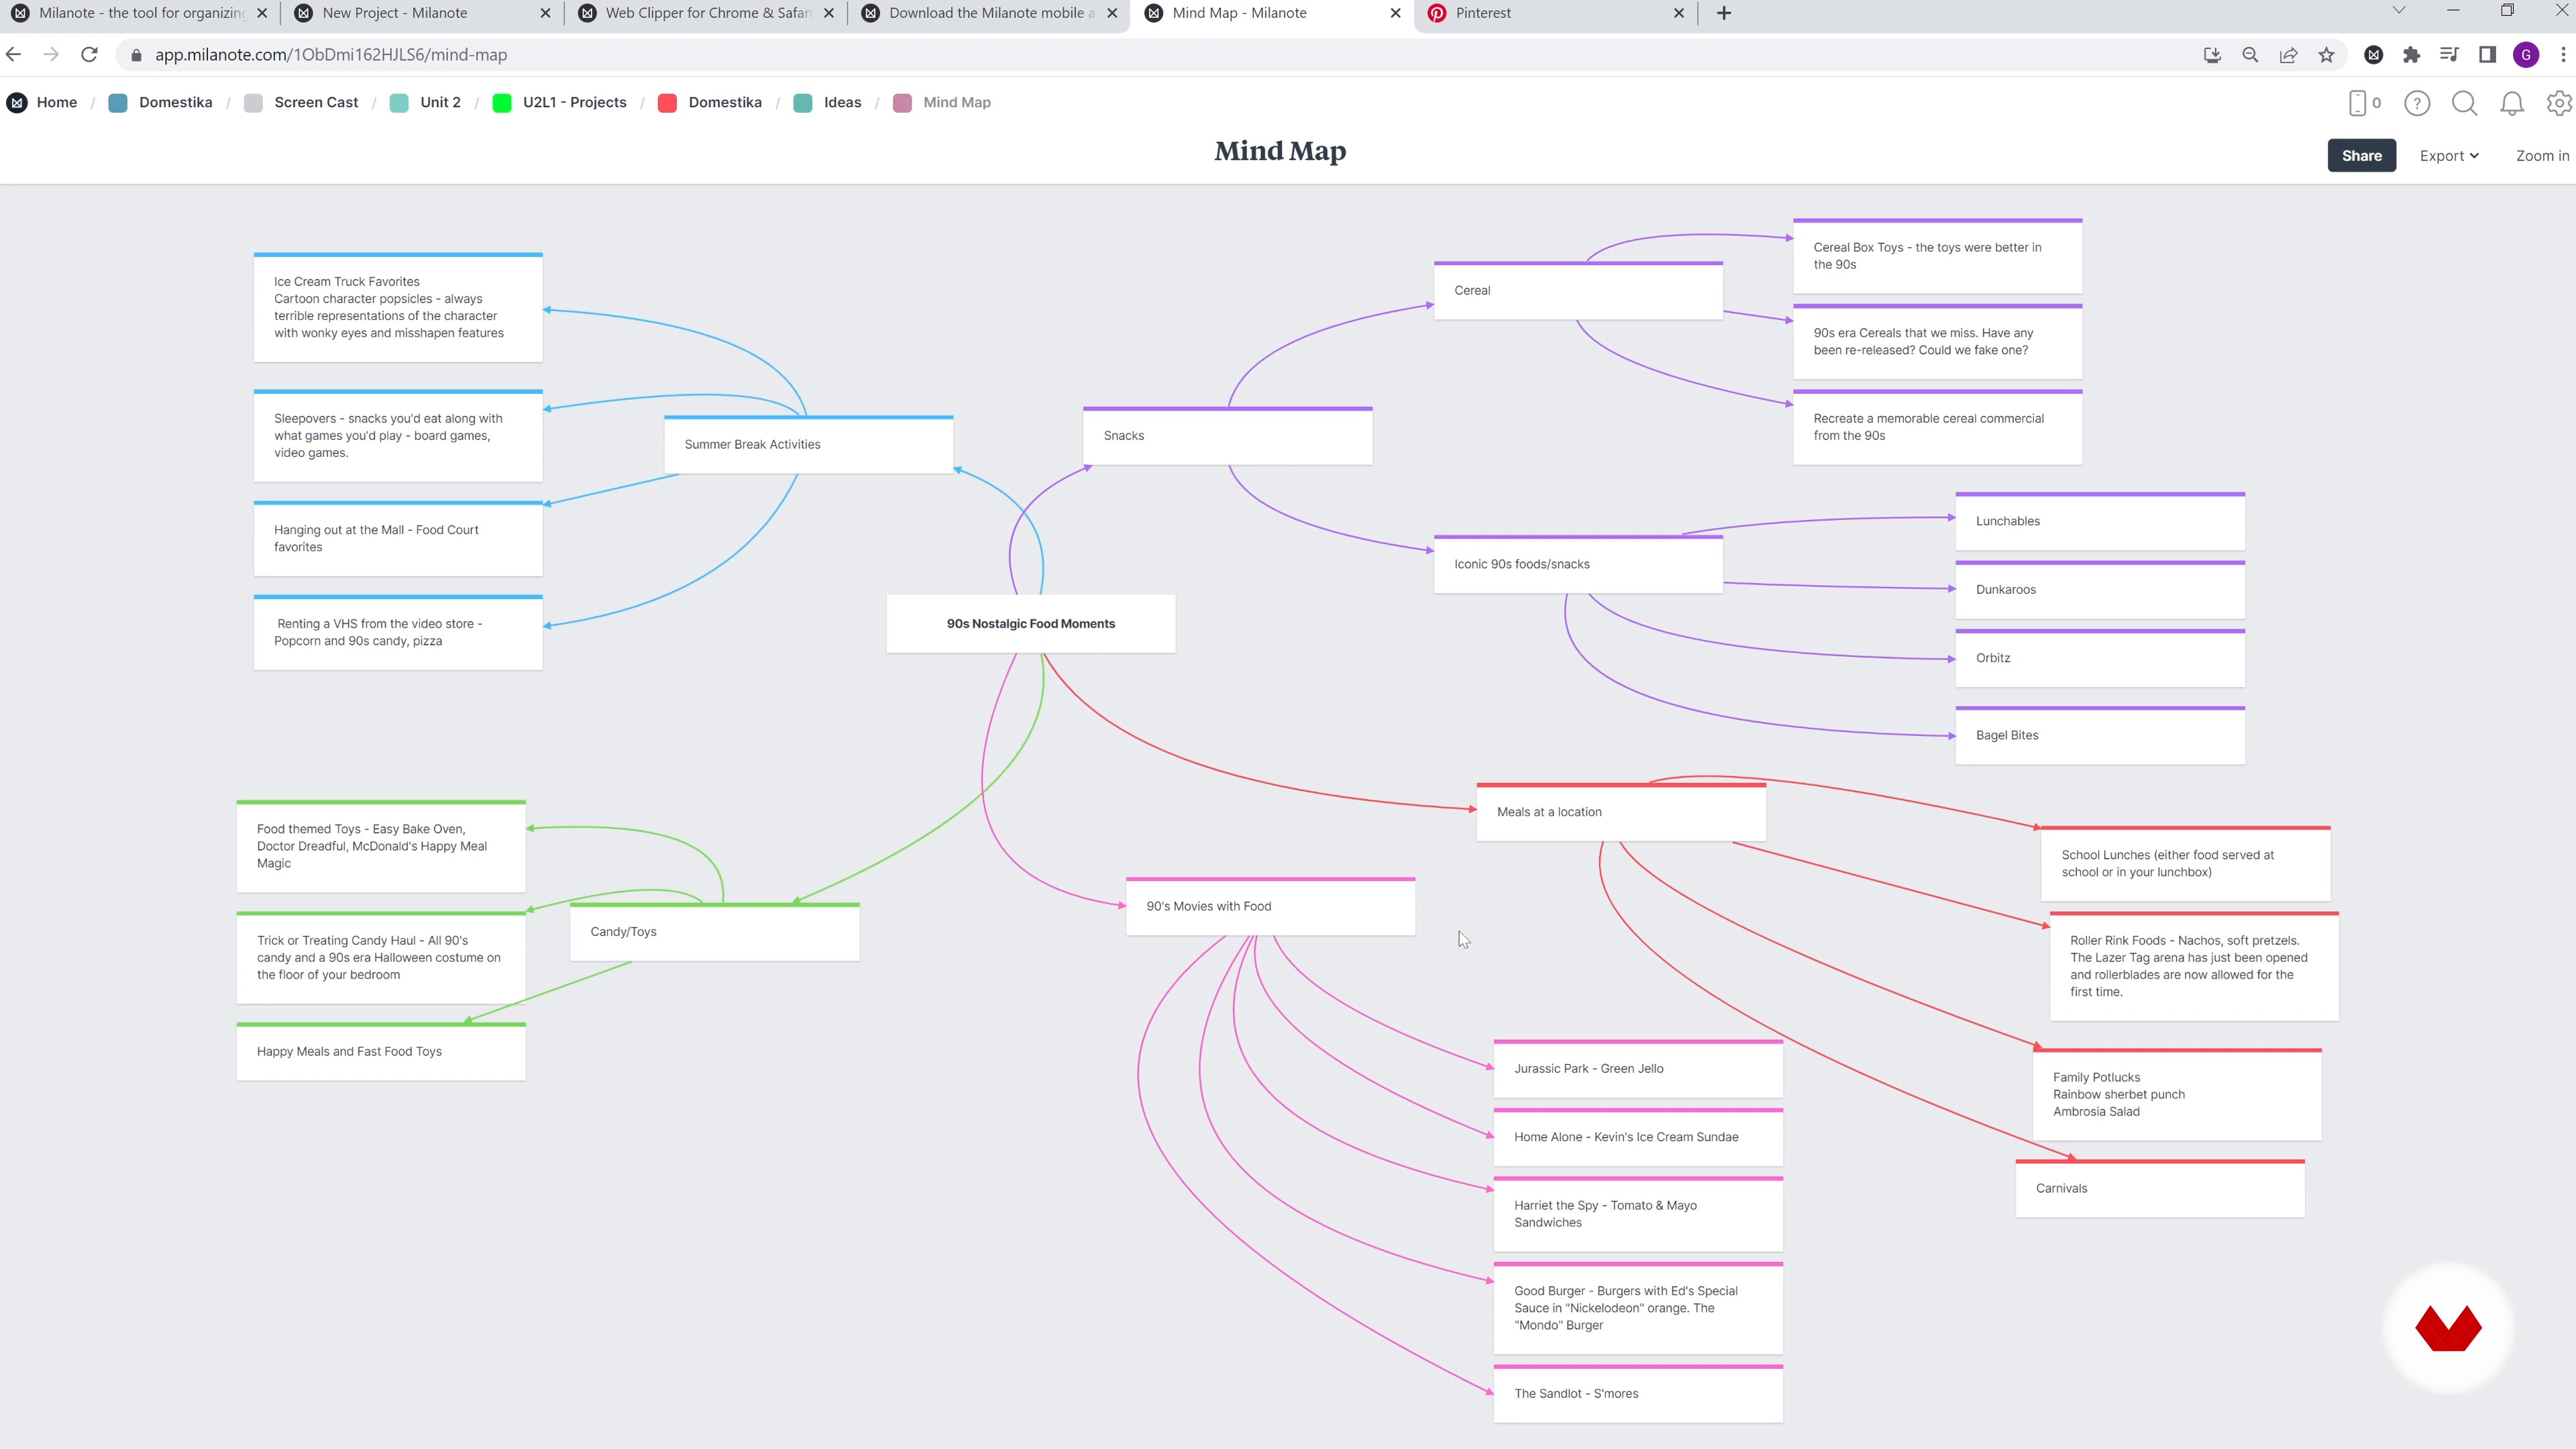Select the Jurassic Park - Green Jello card
2576x1449 pixels.
[1638, 1068]
